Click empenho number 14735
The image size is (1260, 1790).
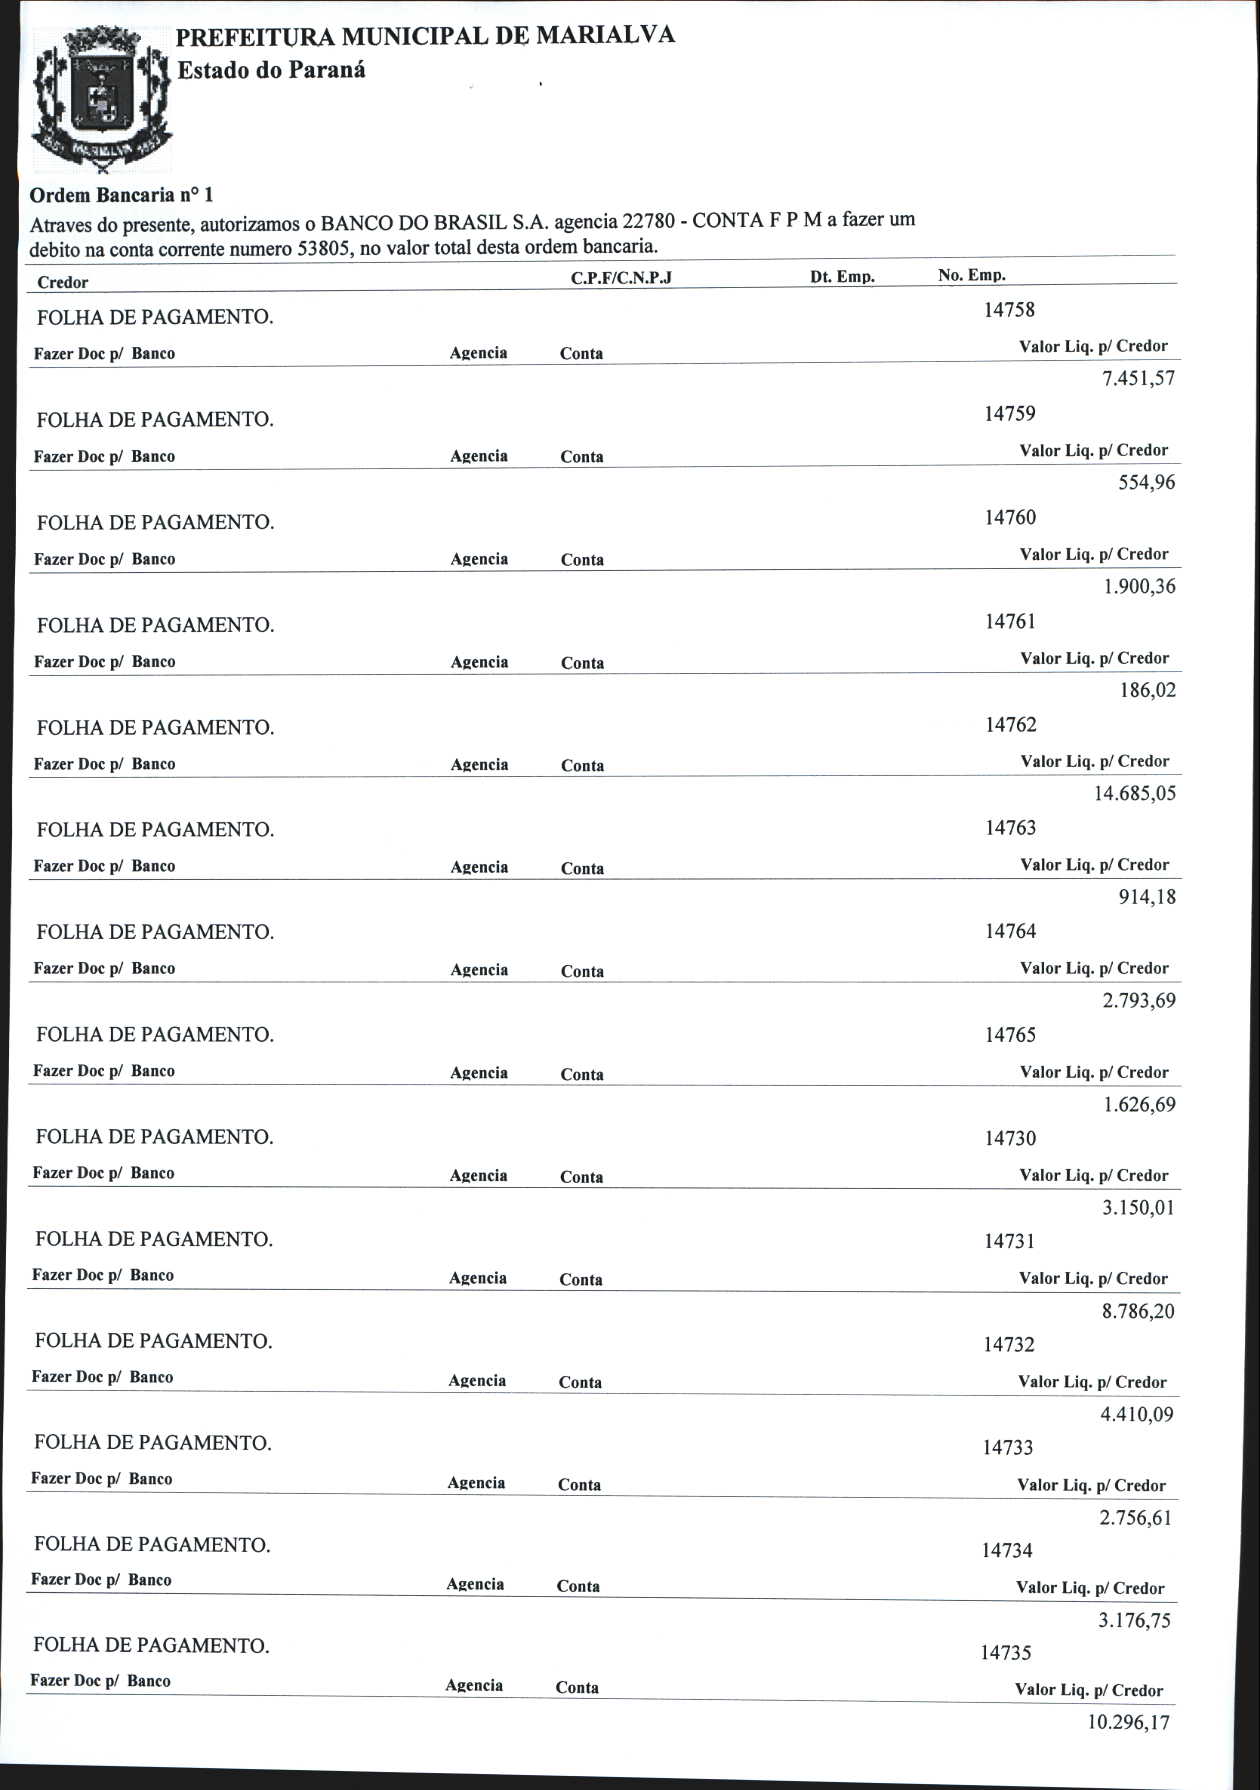(1006, 1654)
